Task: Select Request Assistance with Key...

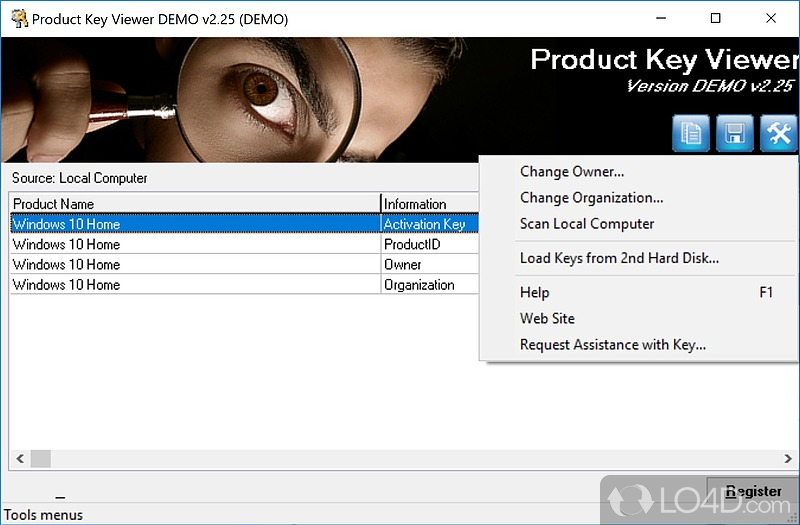Action: tap(612, 345)
